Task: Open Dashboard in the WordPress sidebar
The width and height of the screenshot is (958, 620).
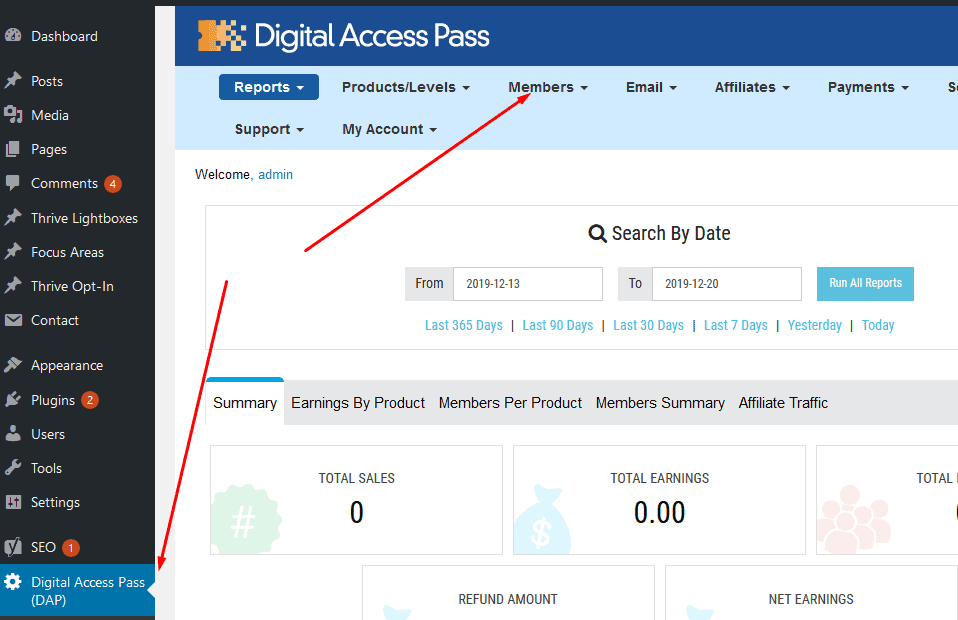Action: coord(64,36)
